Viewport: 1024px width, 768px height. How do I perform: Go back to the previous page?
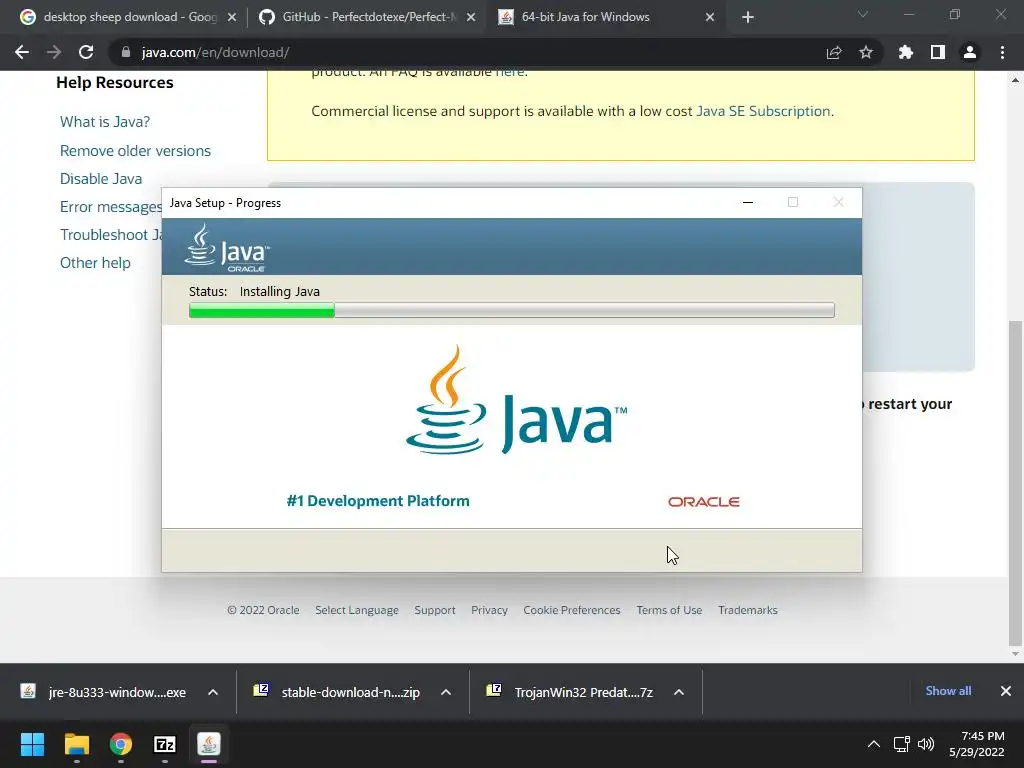[x=22, y=52]
